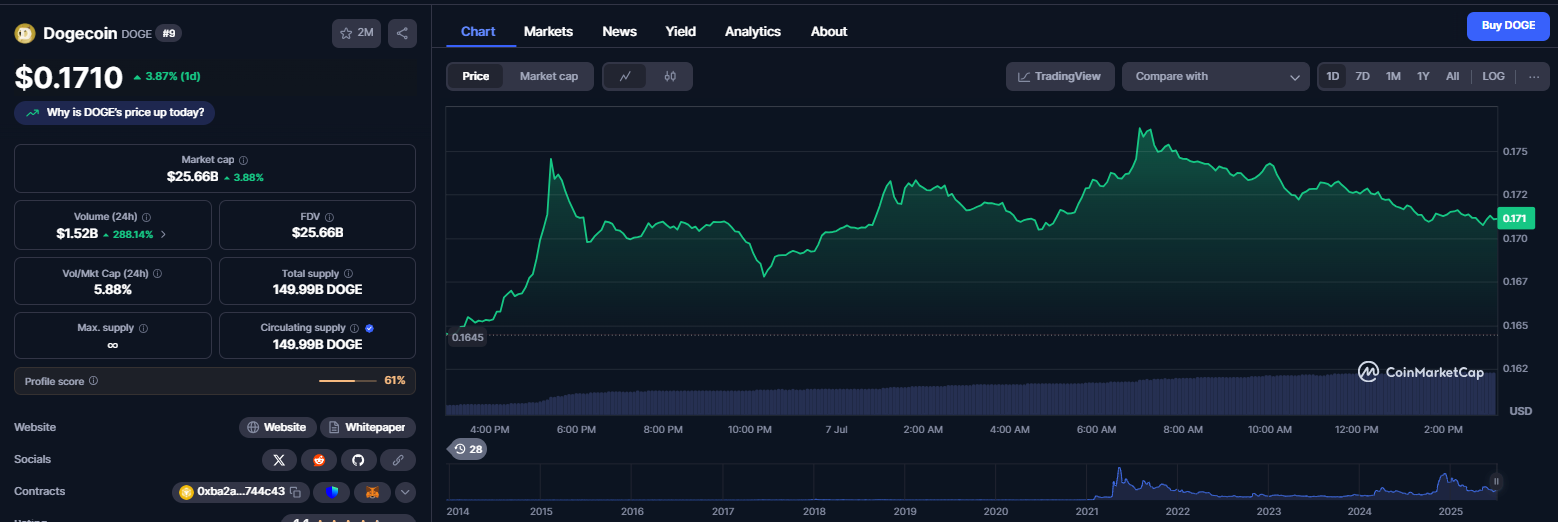Screen dimensions: 1558x522
Task: Click the 0.171 current price tag on chart
Action: pyautogui.click(x=1515, y=218)
